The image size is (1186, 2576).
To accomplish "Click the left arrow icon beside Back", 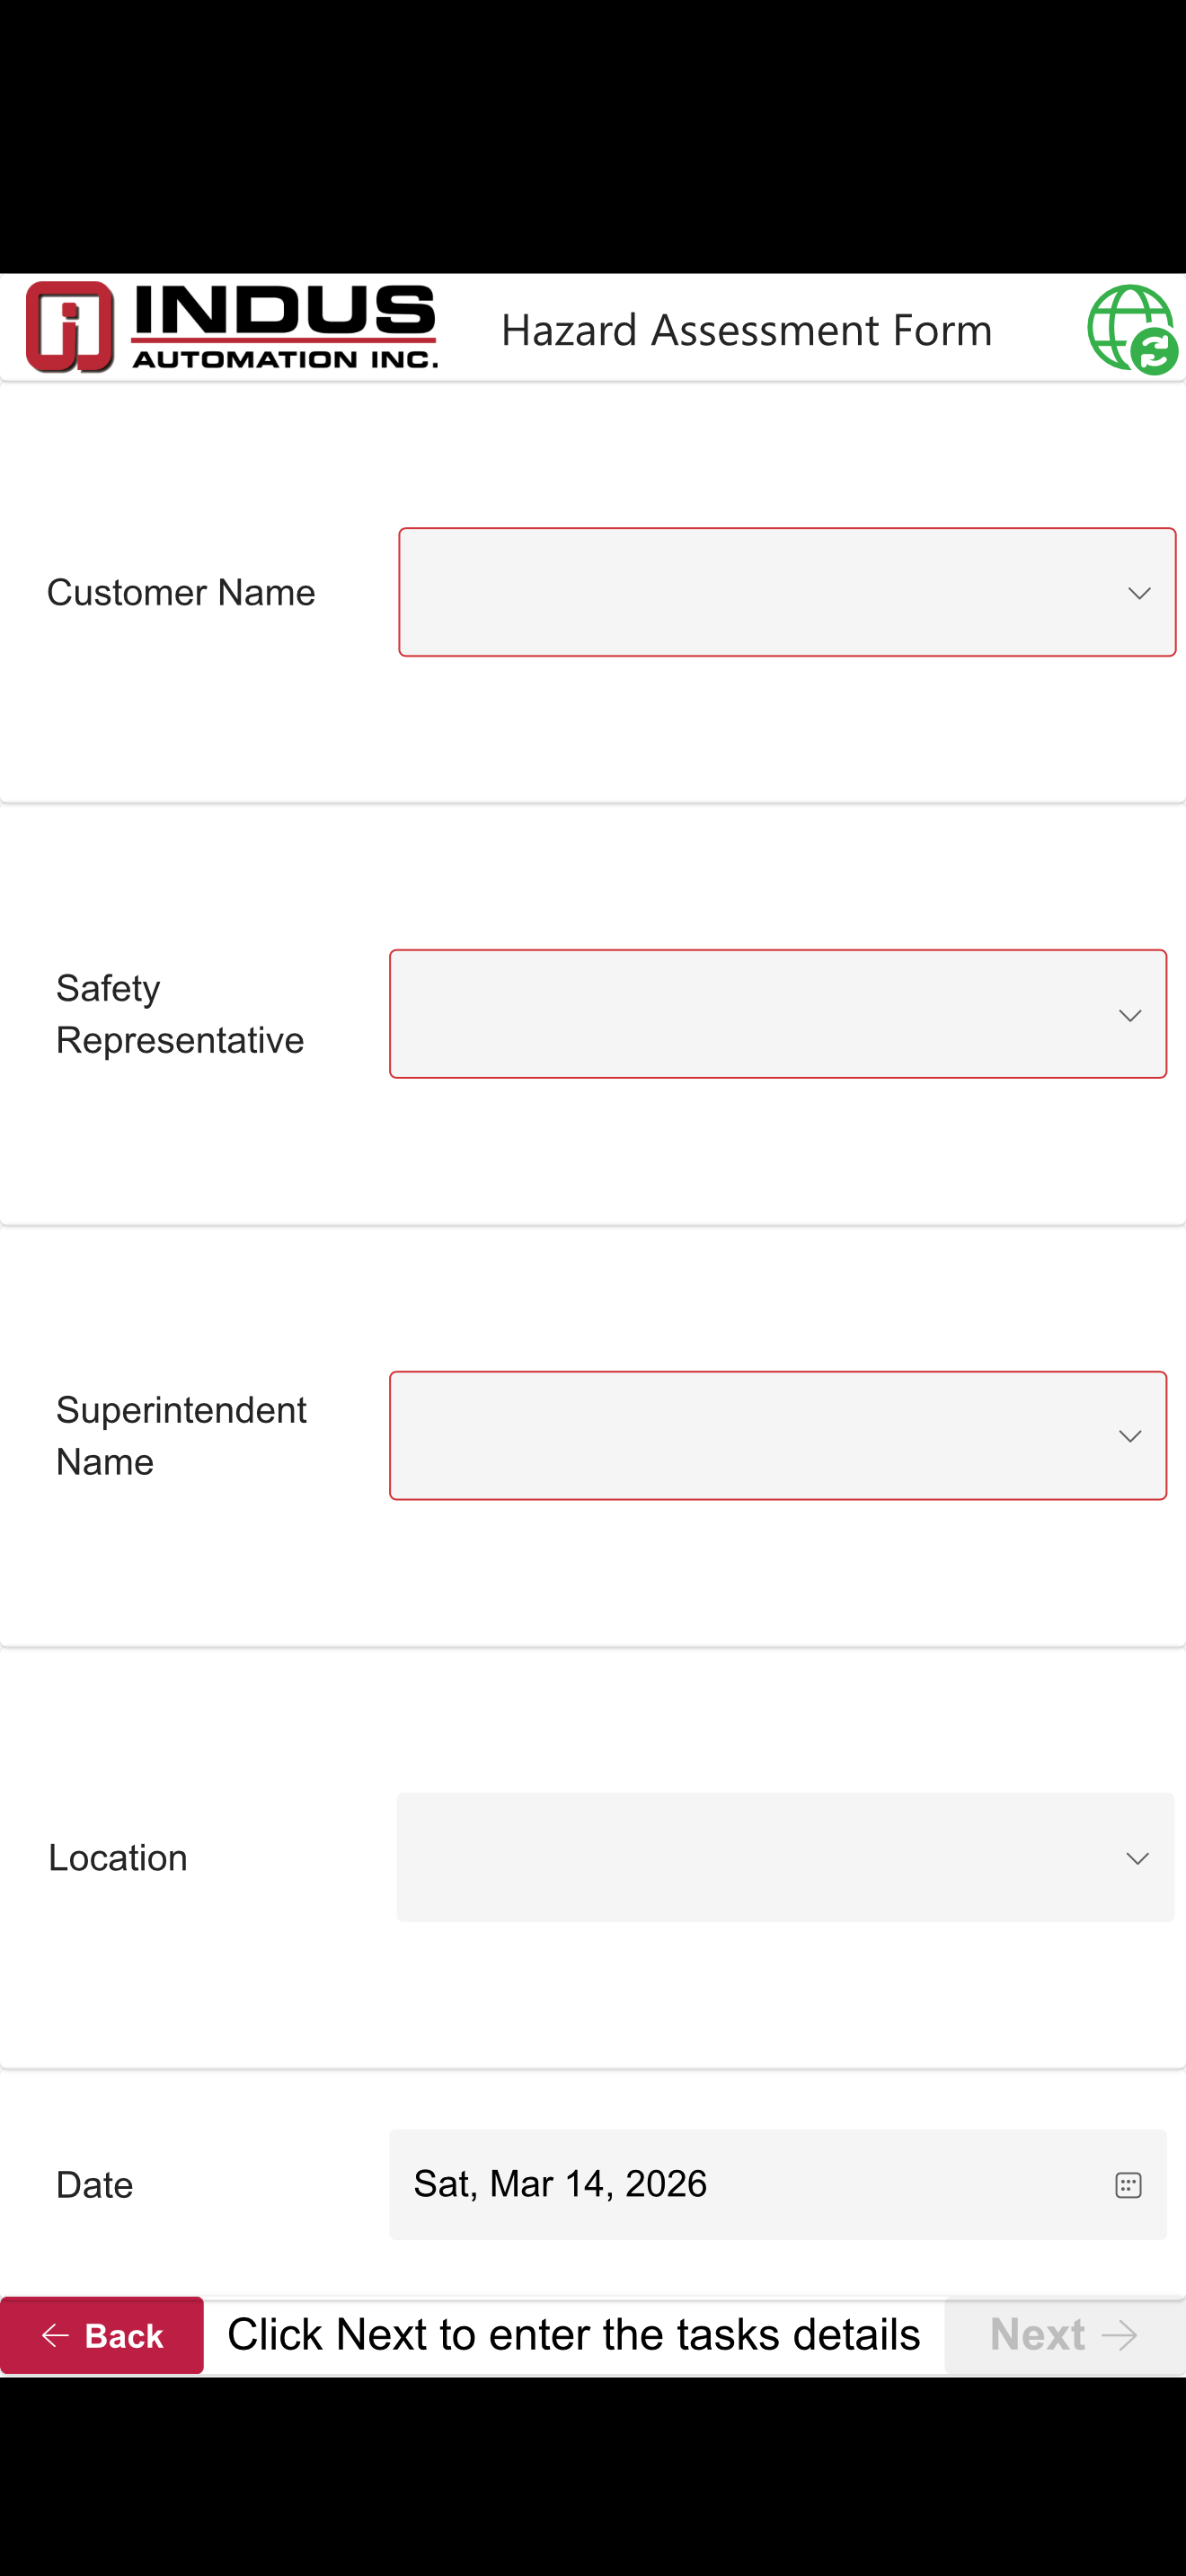I will pyautogui.click(x=55, y=2336).
